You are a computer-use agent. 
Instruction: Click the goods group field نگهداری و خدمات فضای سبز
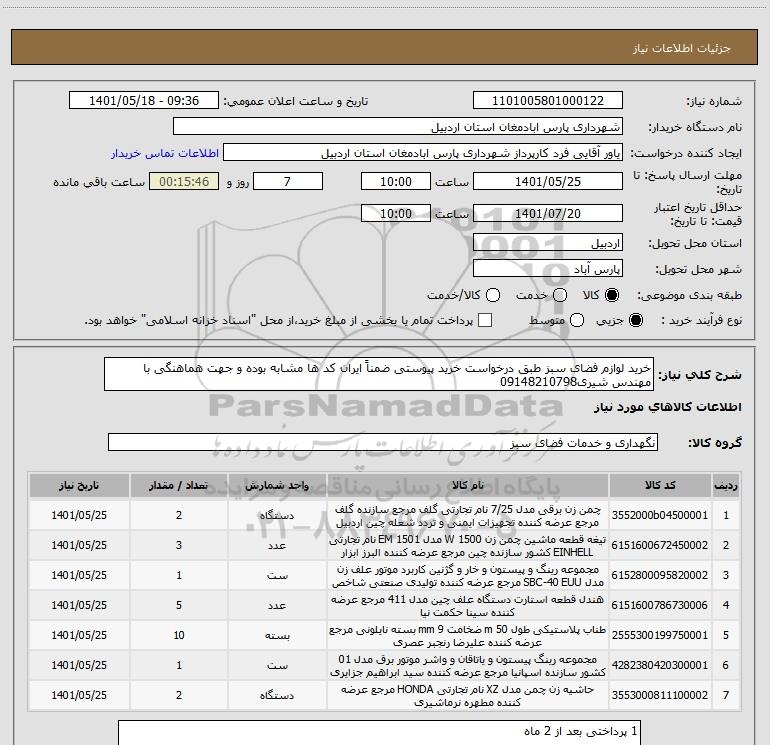383,442
